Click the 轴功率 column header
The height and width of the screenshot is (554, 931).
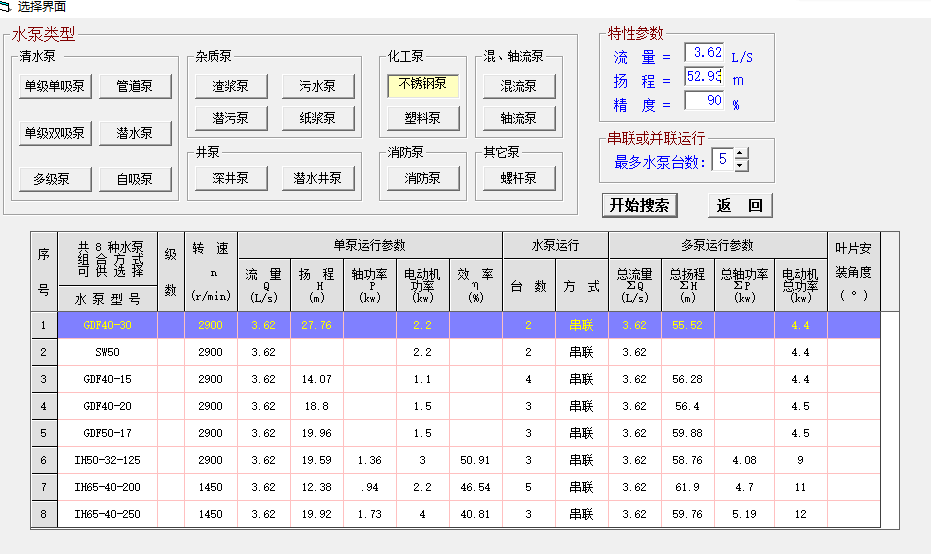(x=369, y=285)
